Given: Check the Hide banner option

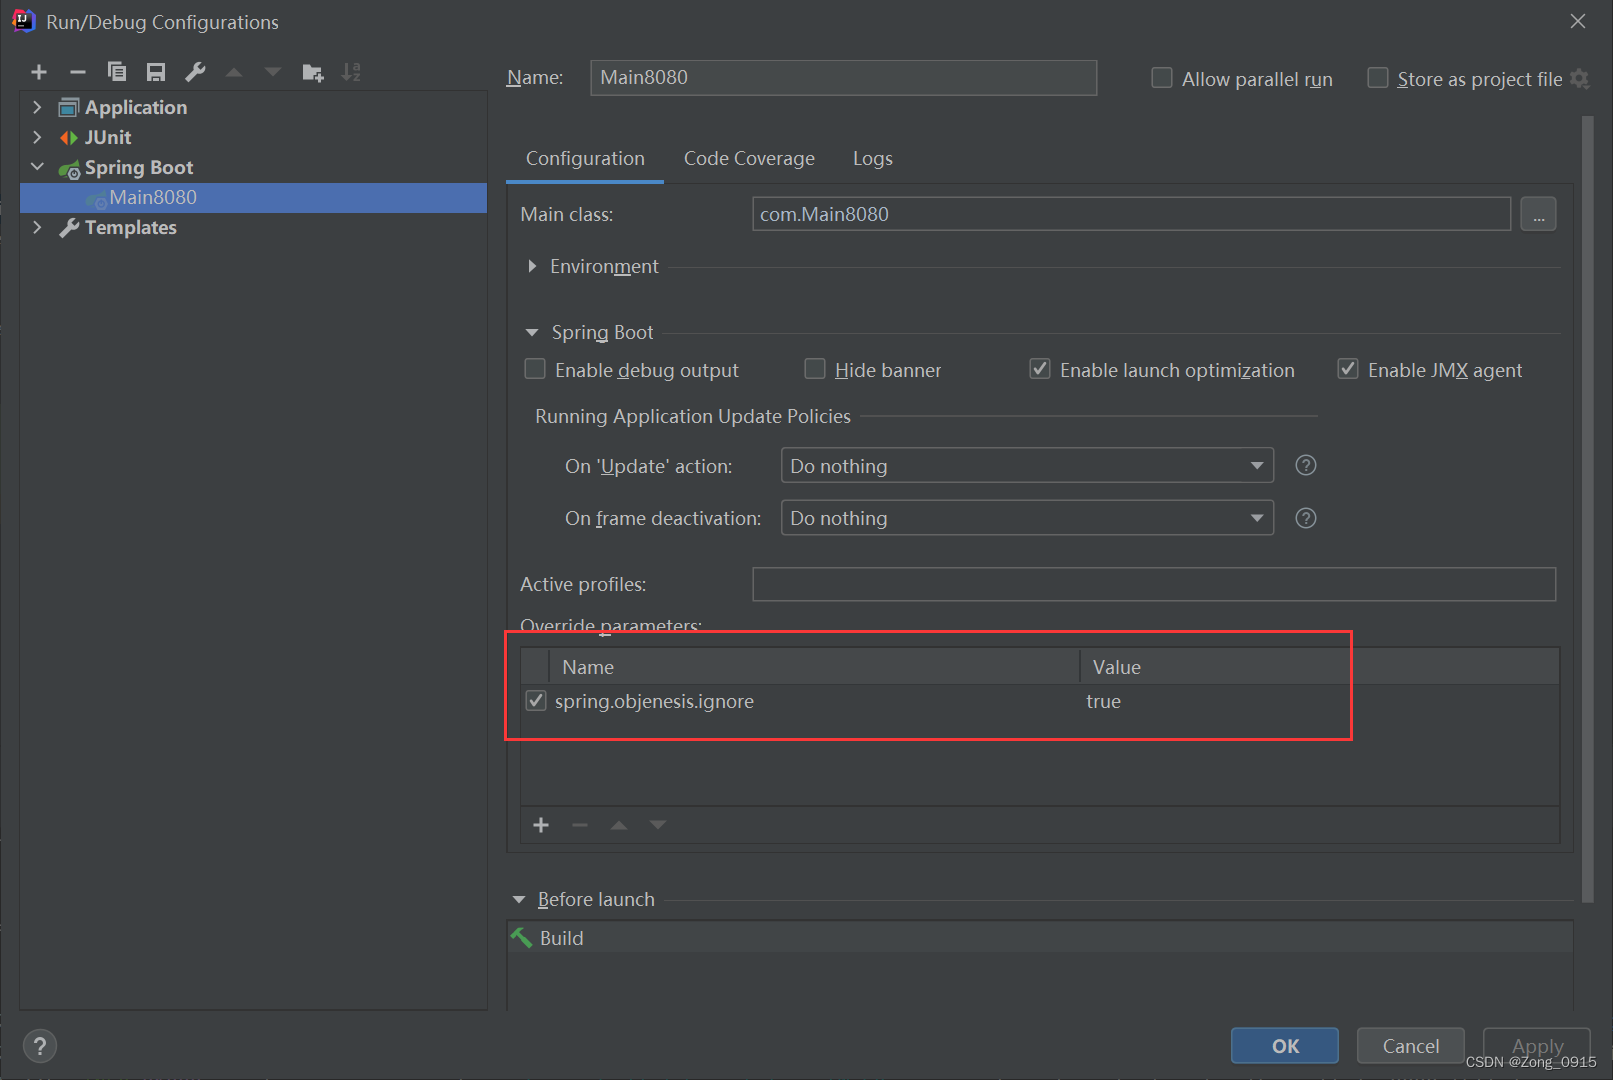Looking at the screenshot, I should (x=815, y=369).
